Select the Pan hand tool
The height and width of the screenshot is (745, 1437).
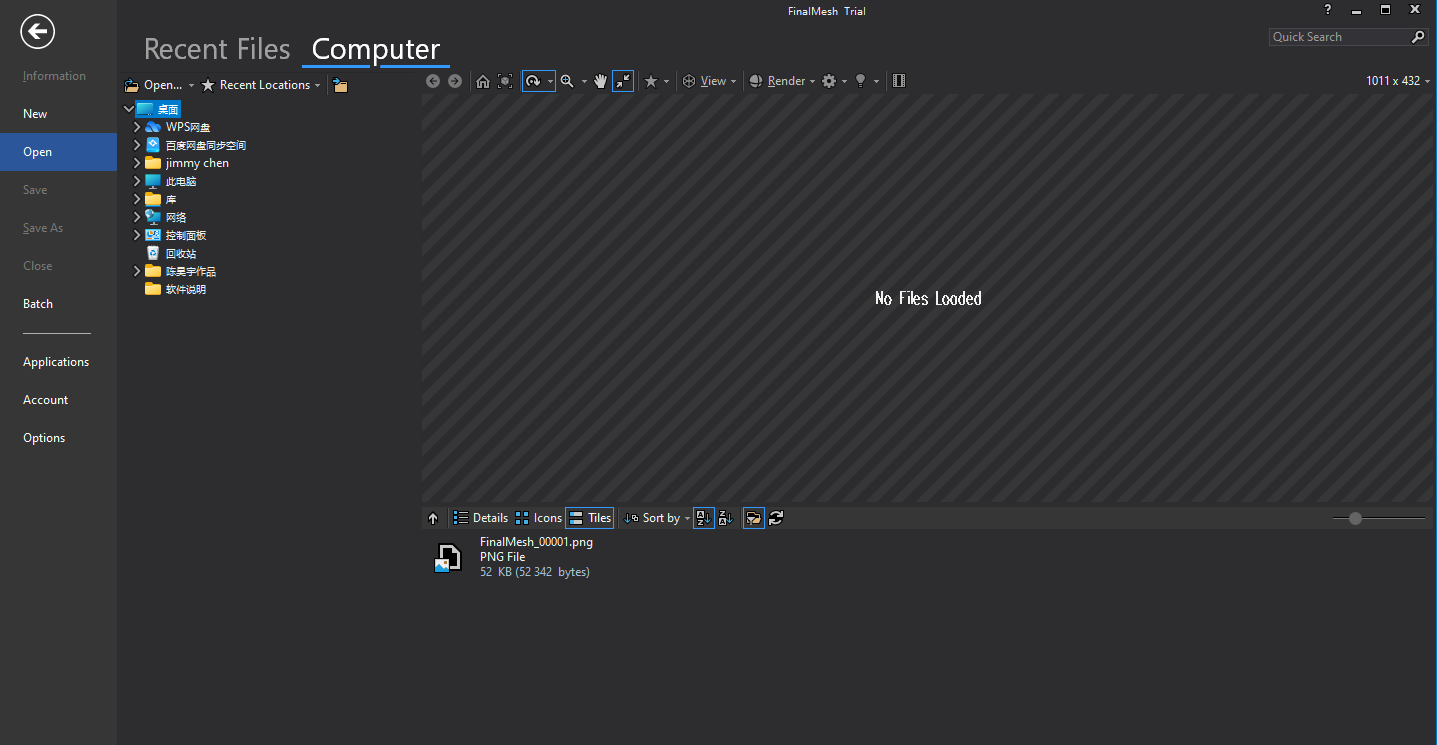point(600,81)
